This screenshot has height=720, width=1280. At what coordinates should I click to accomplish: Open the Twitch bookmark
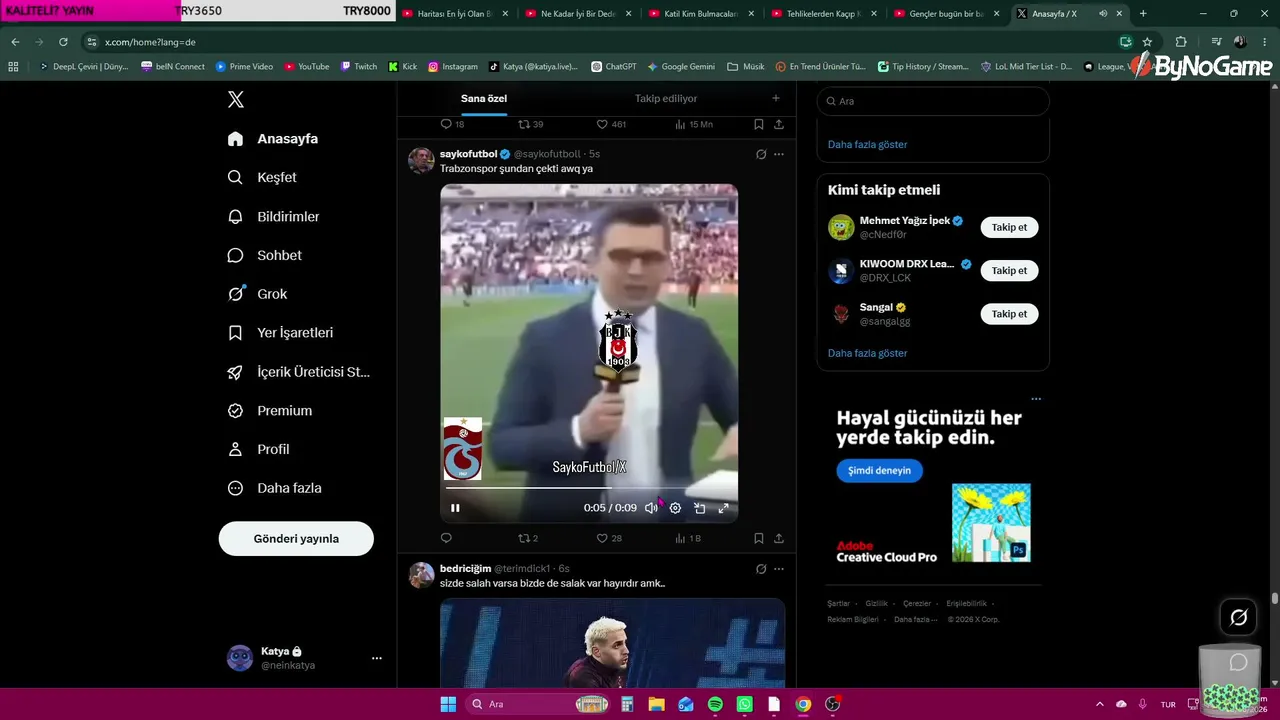(359, 66)
